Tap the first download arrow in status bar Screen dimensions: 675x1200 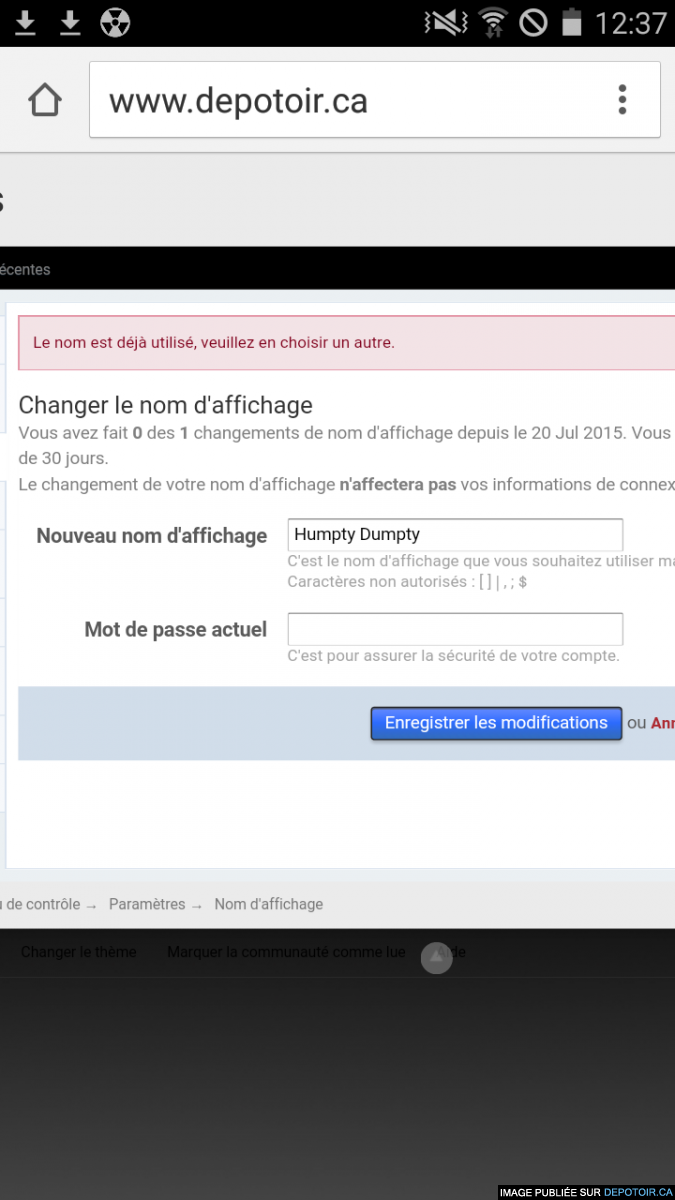pyautogui.click(x=25, y=22)
